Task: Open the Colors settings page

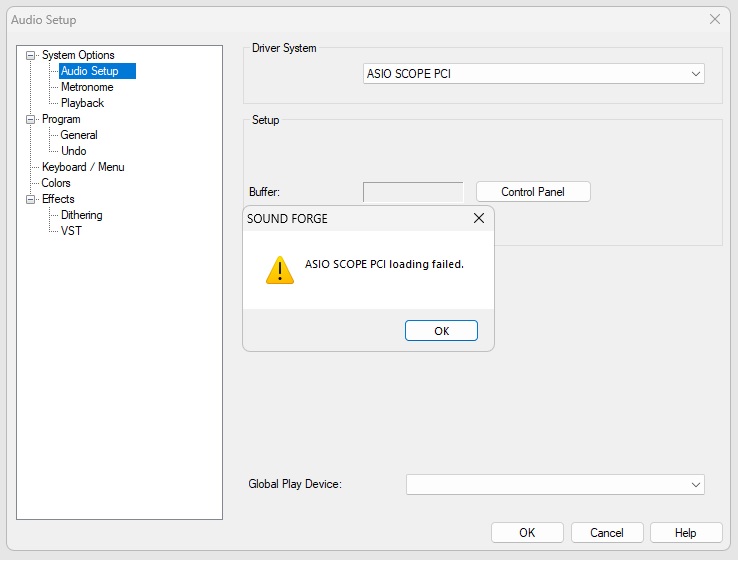Action: coord(56,183)
